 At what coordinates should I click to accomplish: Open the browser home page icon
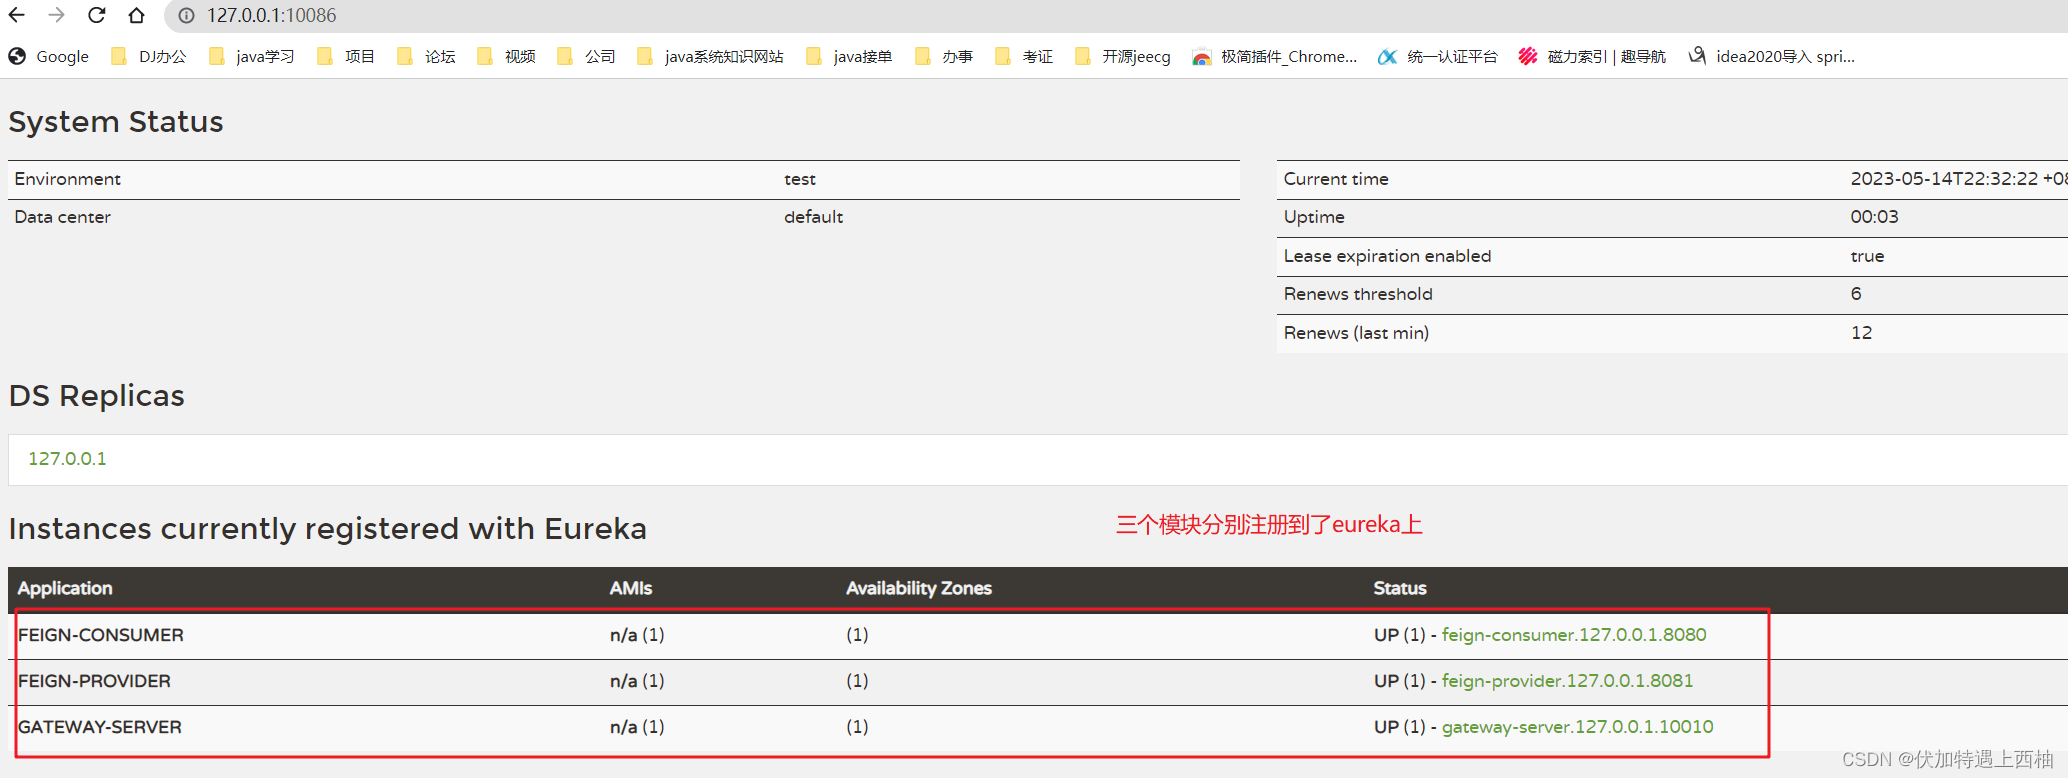point(136,15)
